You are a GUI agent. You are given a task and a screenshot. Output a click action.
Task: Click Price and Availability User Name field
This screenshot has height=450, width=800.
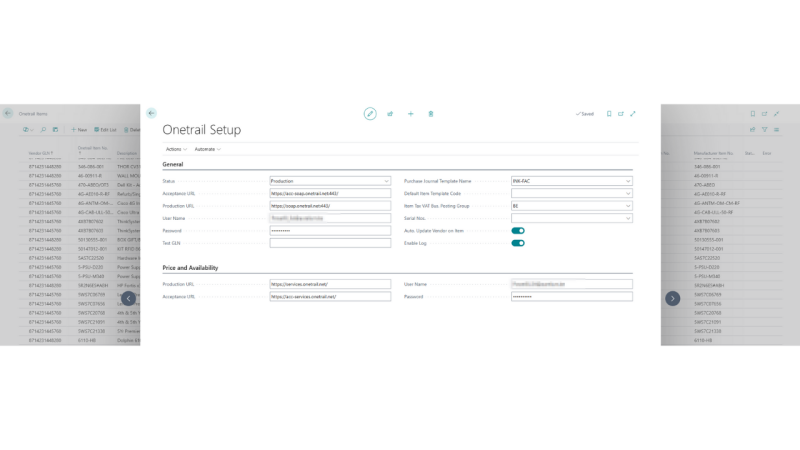(x=572, y=284)
